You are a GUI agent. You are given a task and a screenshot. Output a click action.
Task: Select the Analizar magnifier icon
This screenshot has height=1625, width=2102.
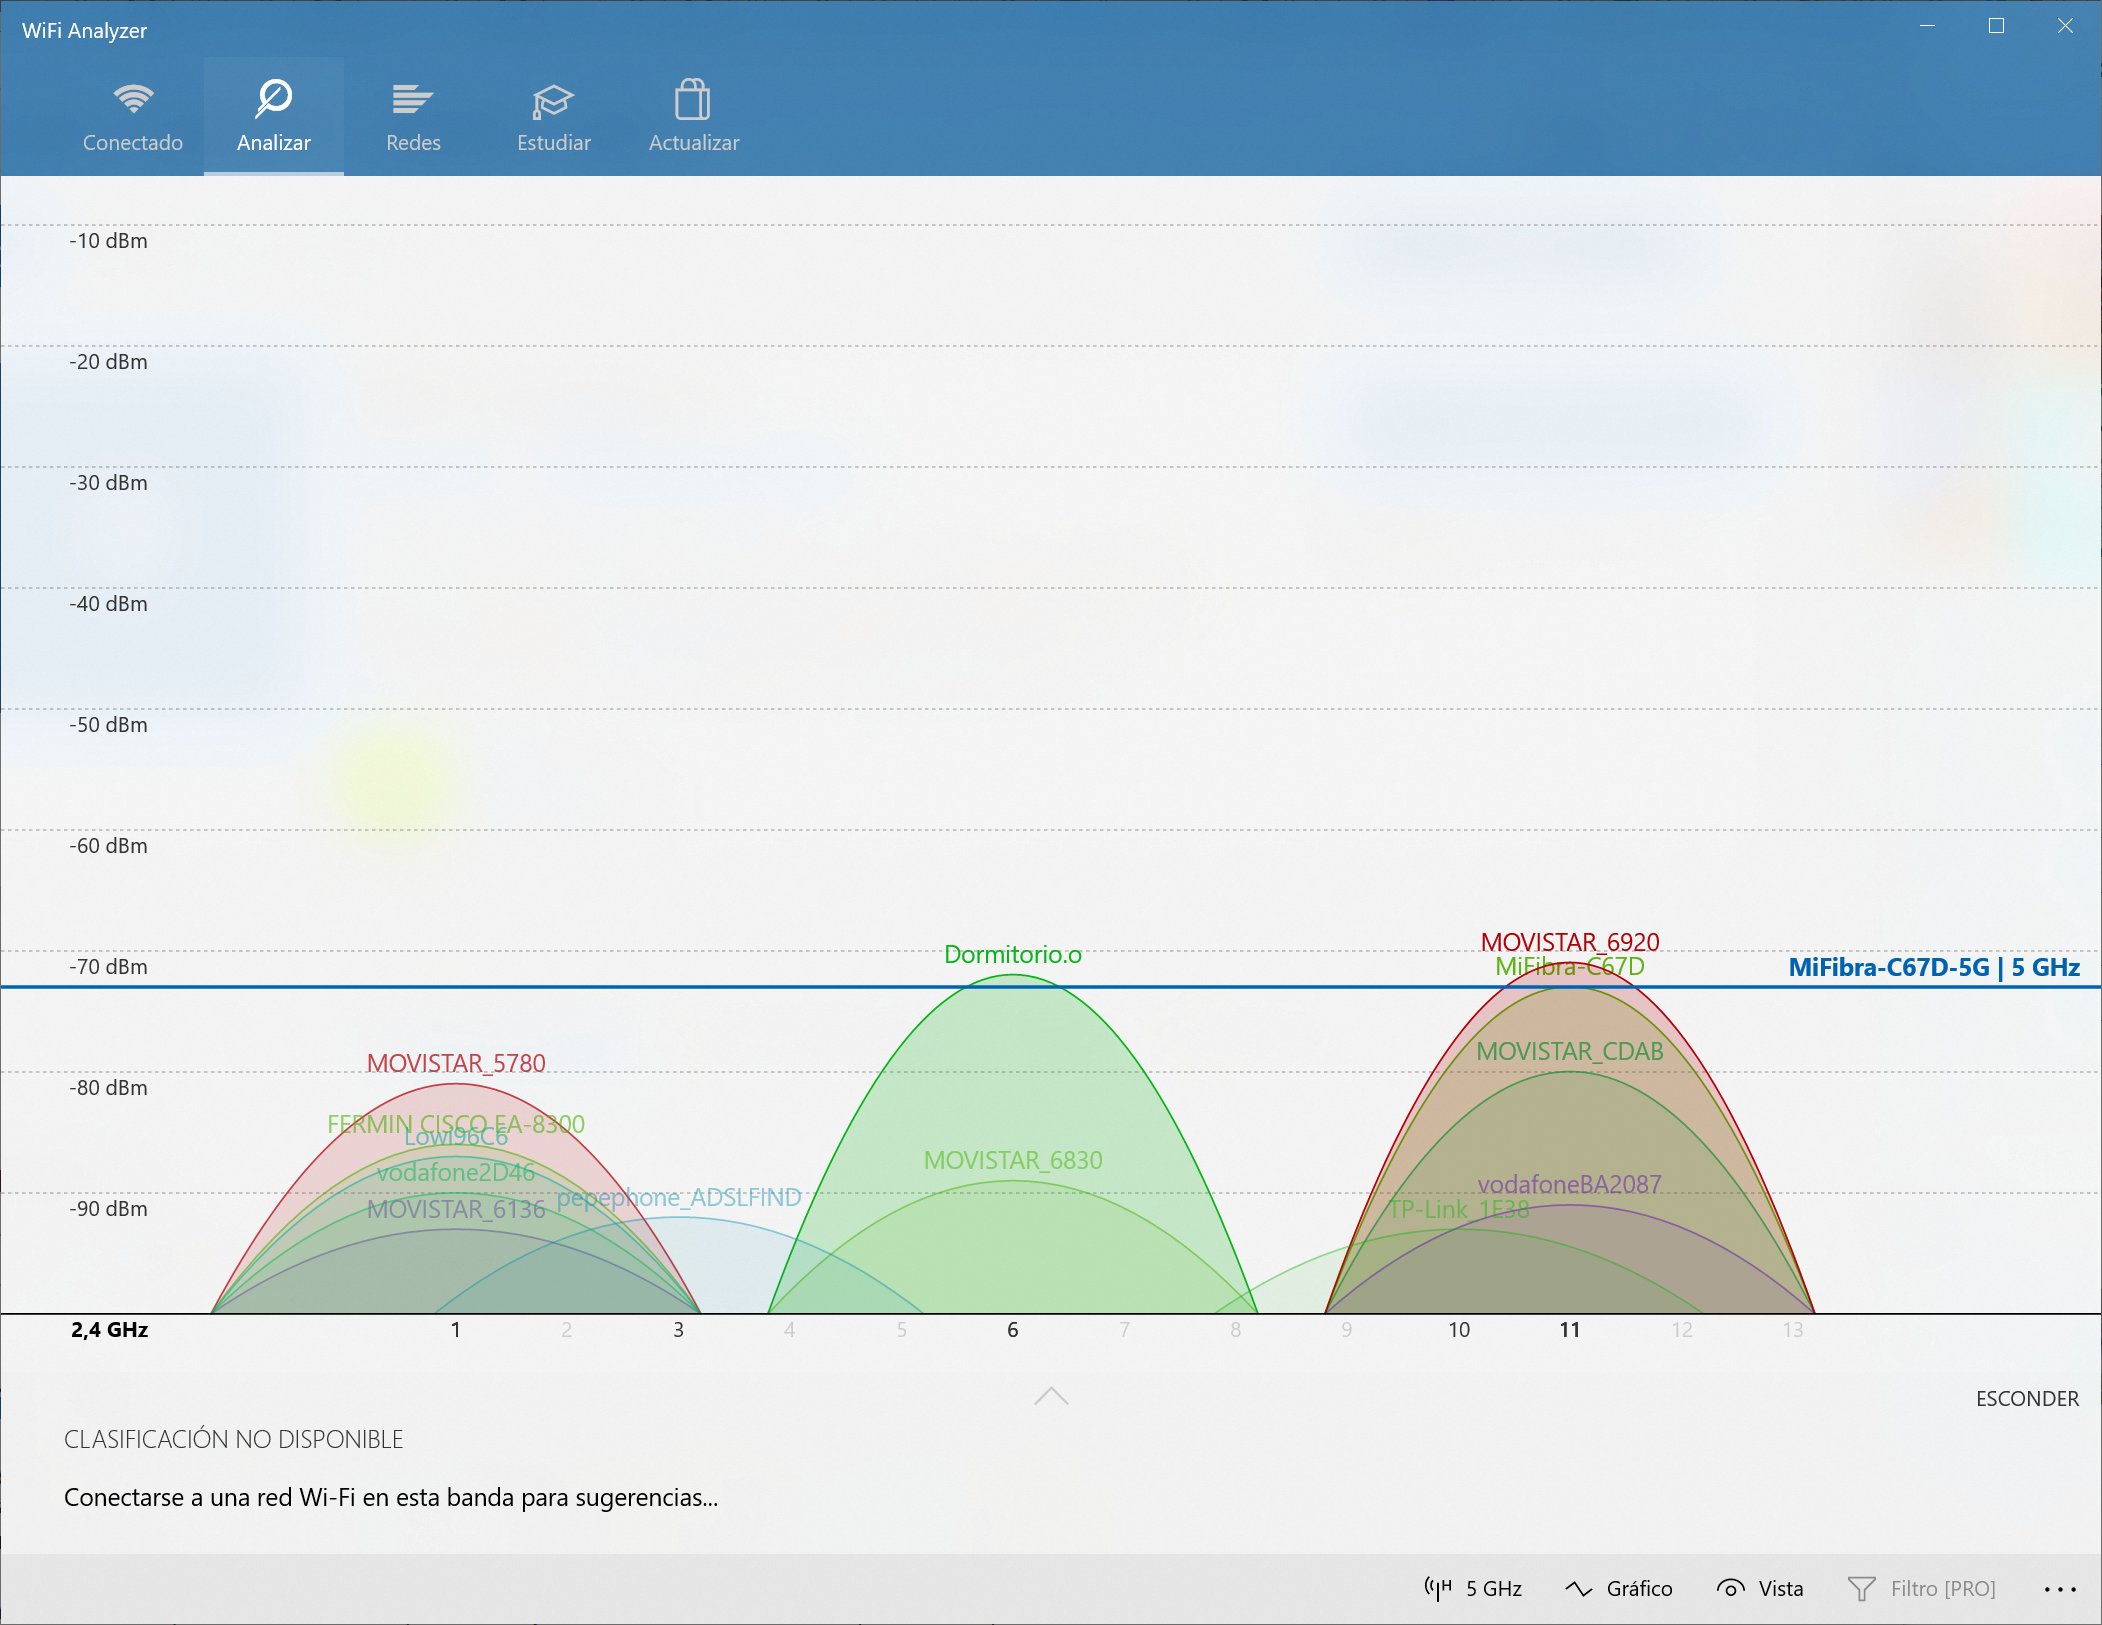point(273,99)
